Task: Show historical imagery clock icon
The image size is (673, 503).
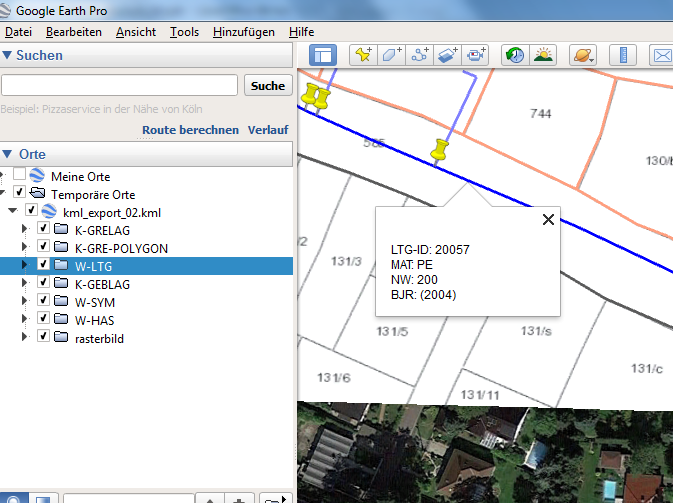Action: pos(514,55)
